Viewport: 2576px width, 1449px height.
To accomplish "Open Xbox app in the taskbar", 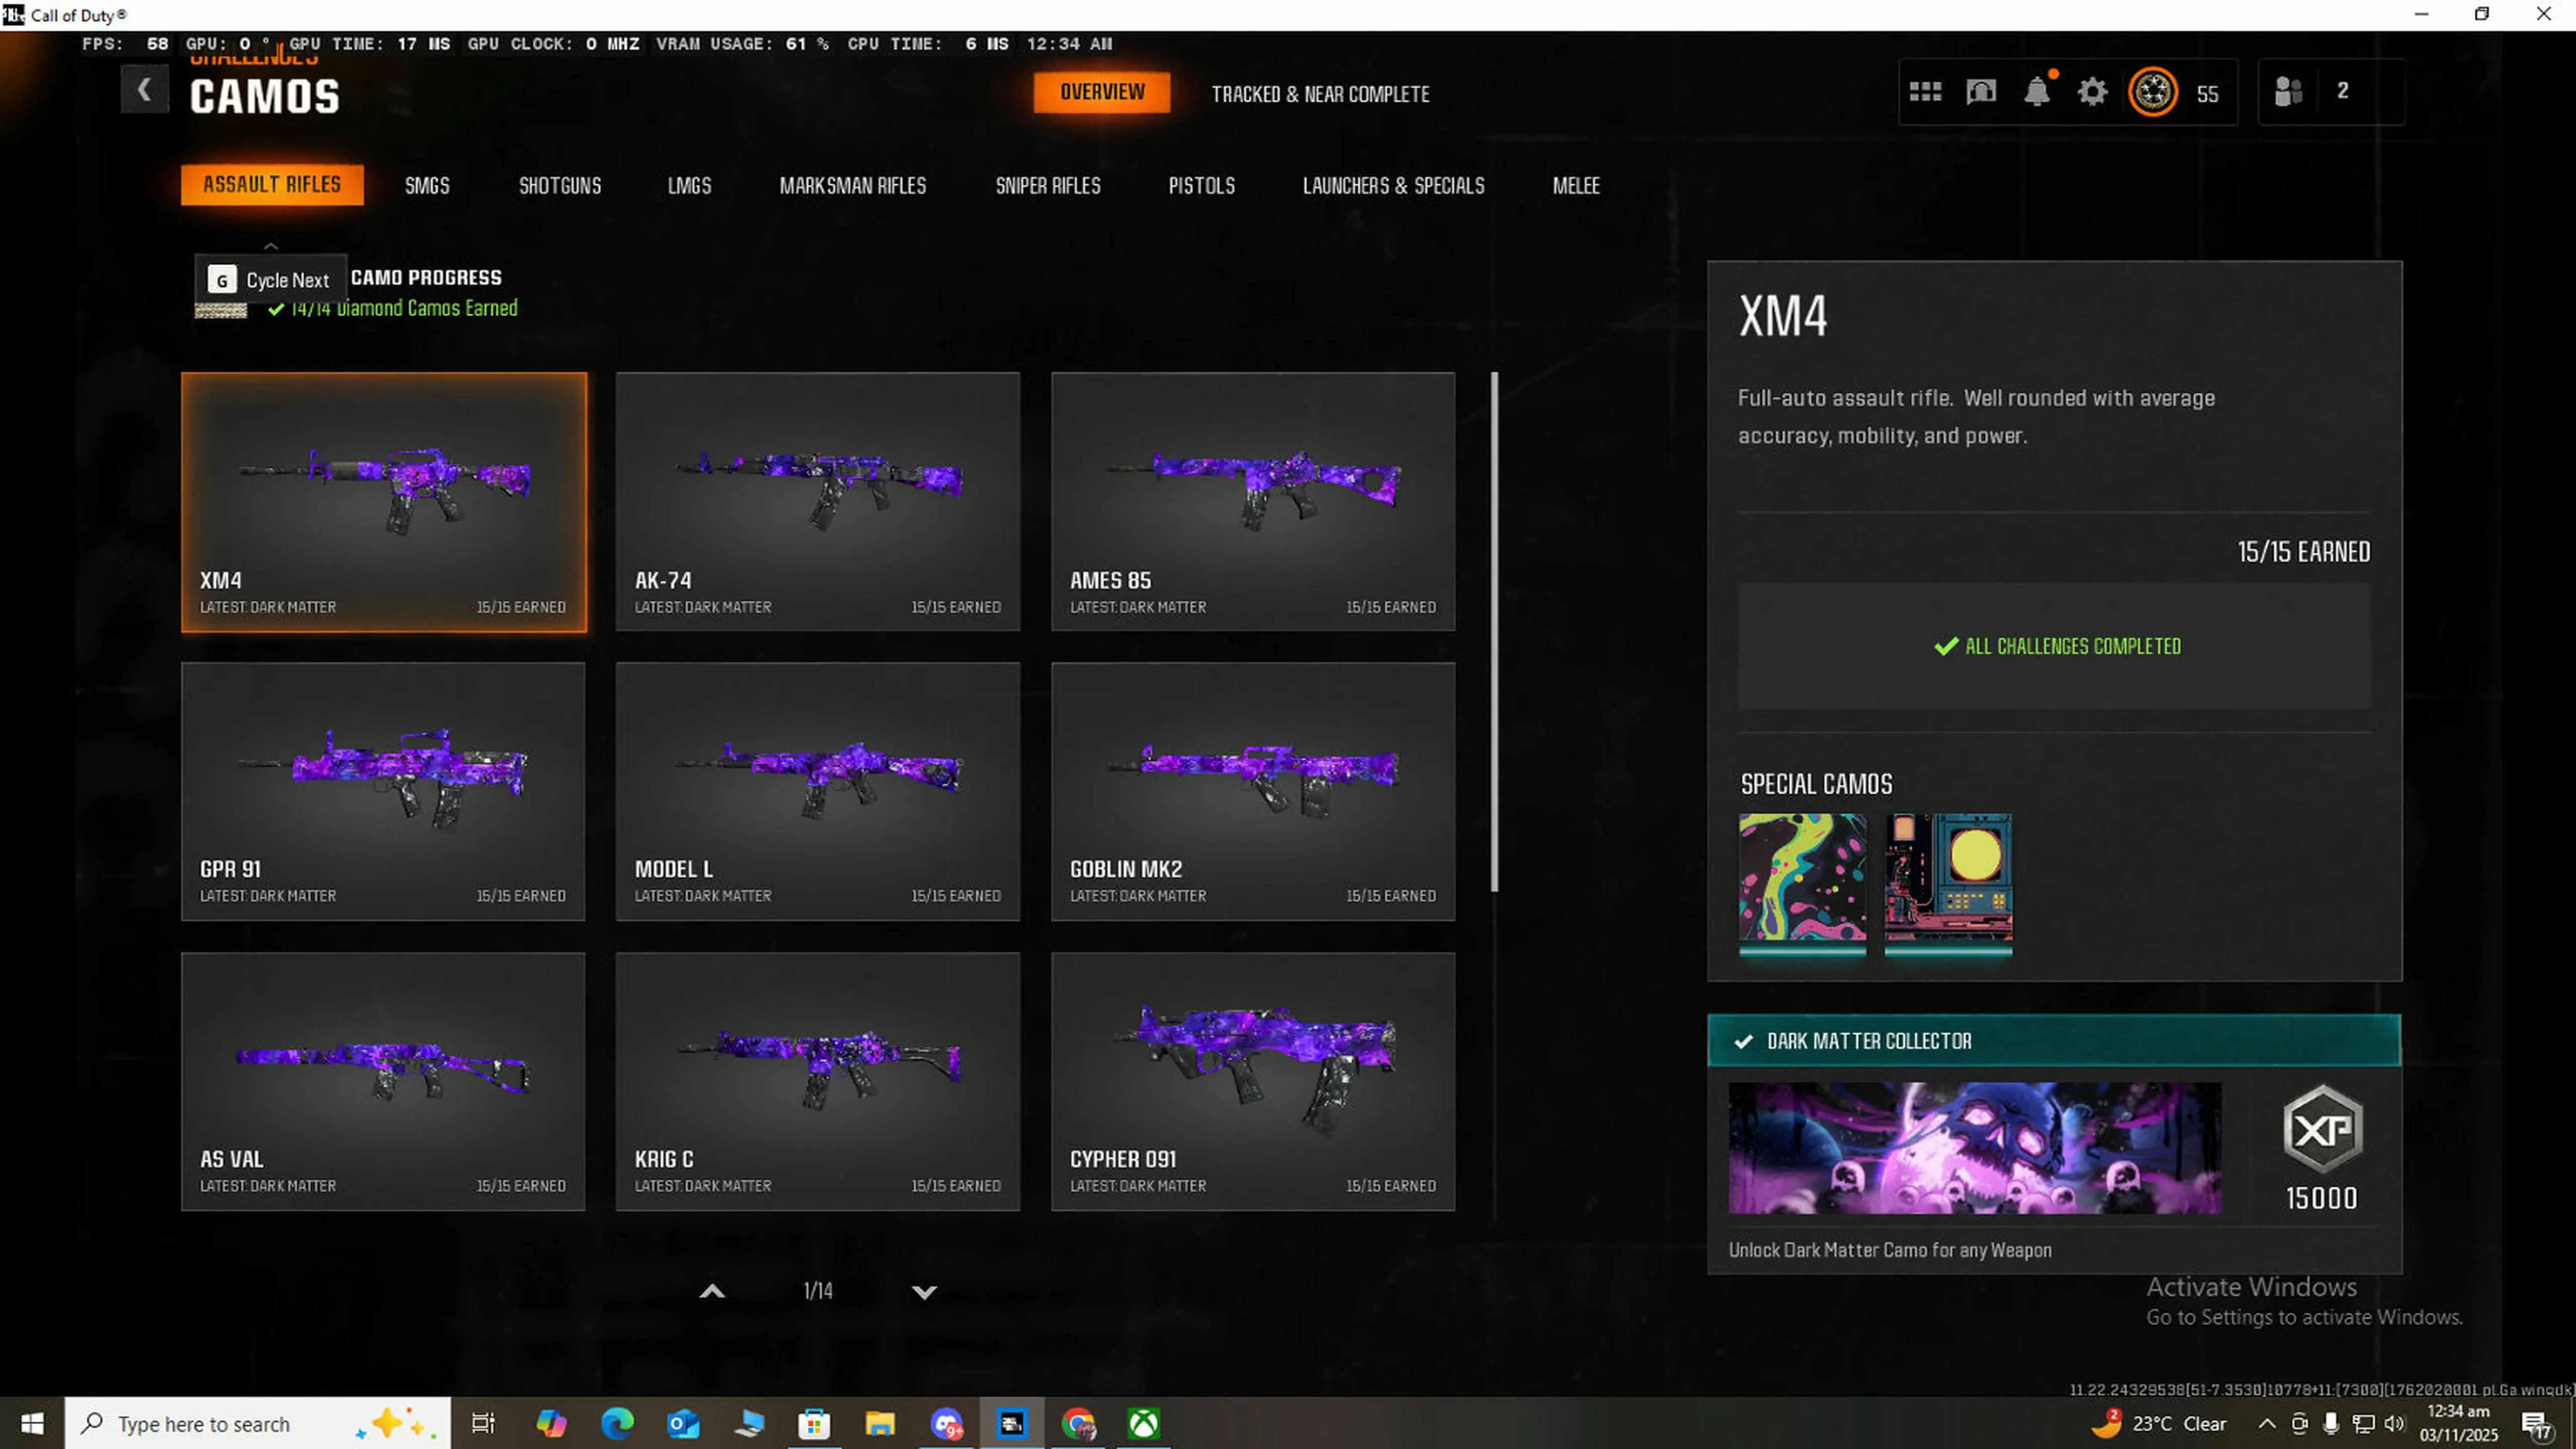I will pos(1143,1423).
